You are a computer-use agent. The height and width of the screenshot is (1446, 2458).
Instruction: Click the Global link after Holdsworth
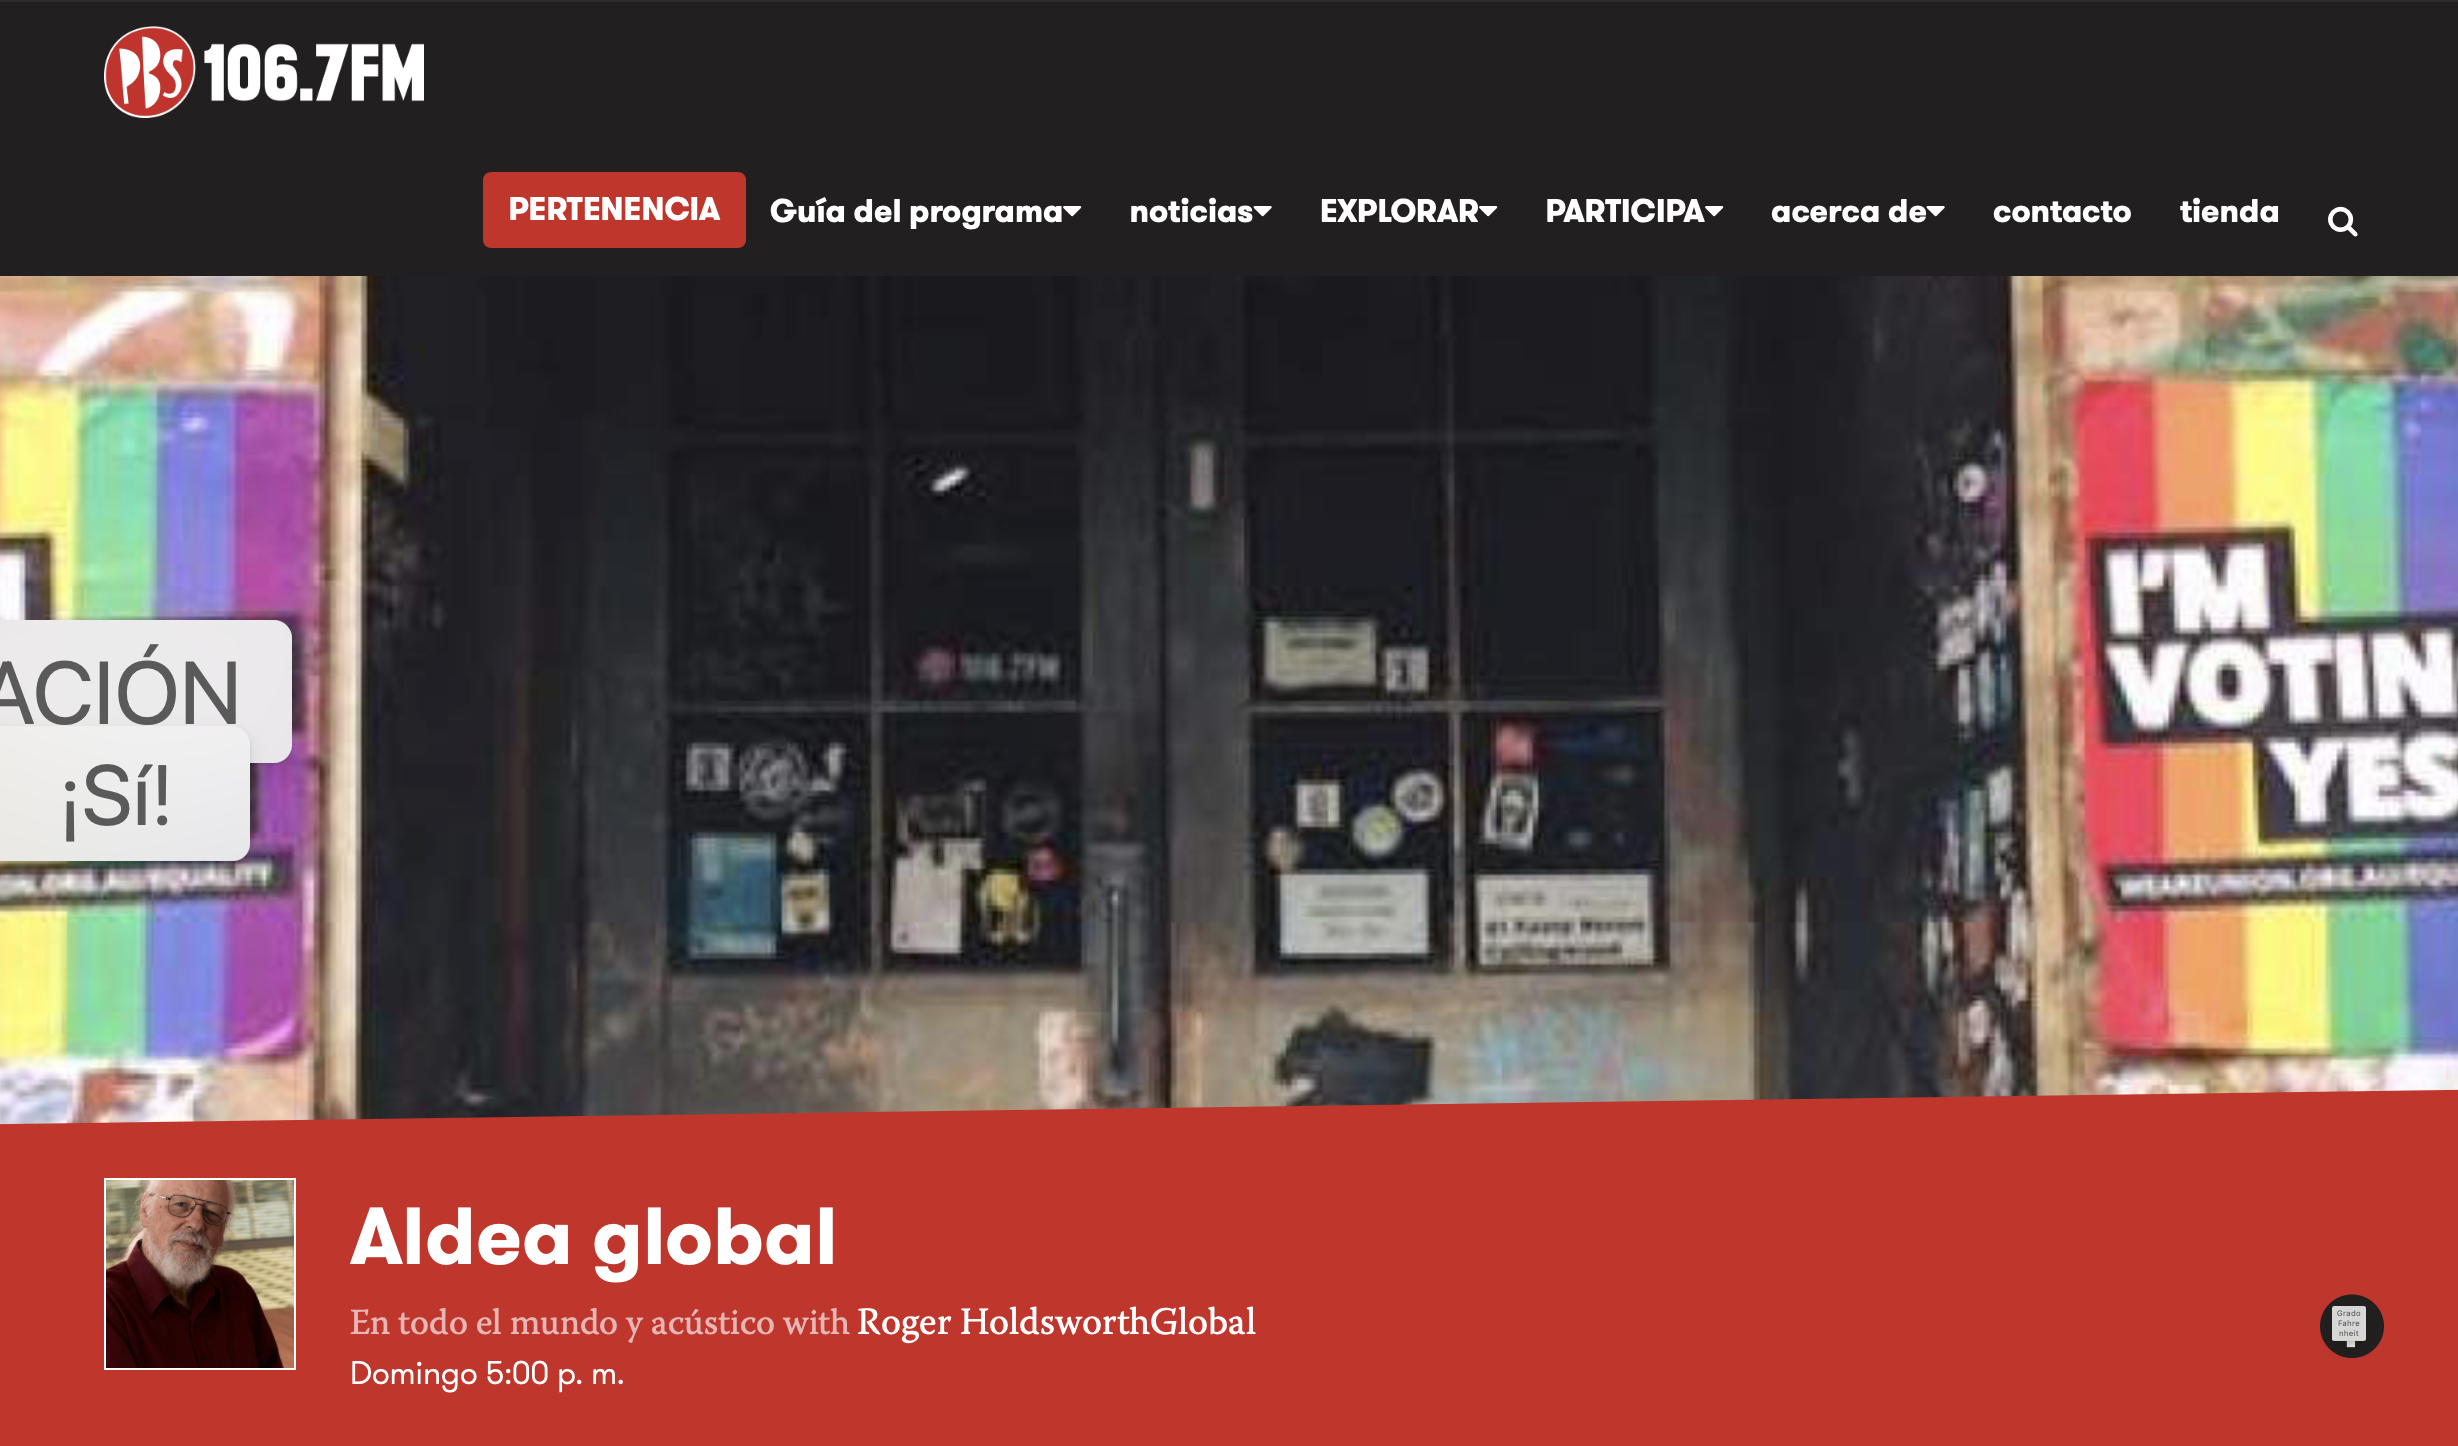tap(1203, 1322)
